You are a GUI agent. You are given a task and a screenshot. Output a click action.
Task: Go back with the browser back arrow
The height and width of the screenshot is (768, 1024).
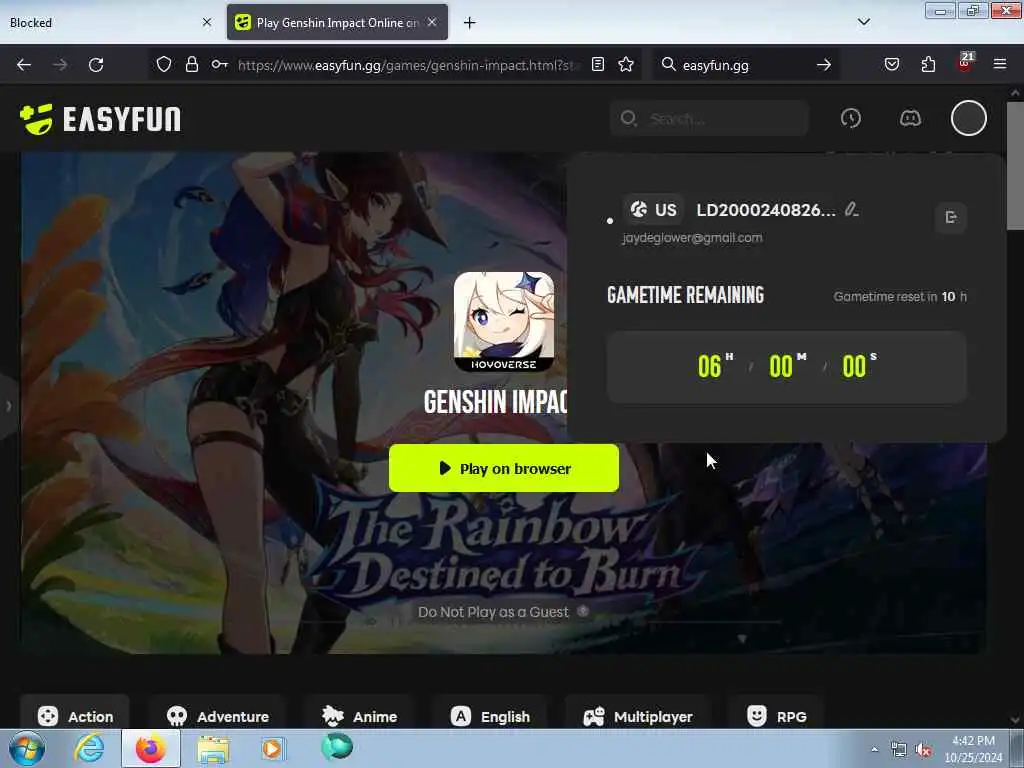click(24, 65)
